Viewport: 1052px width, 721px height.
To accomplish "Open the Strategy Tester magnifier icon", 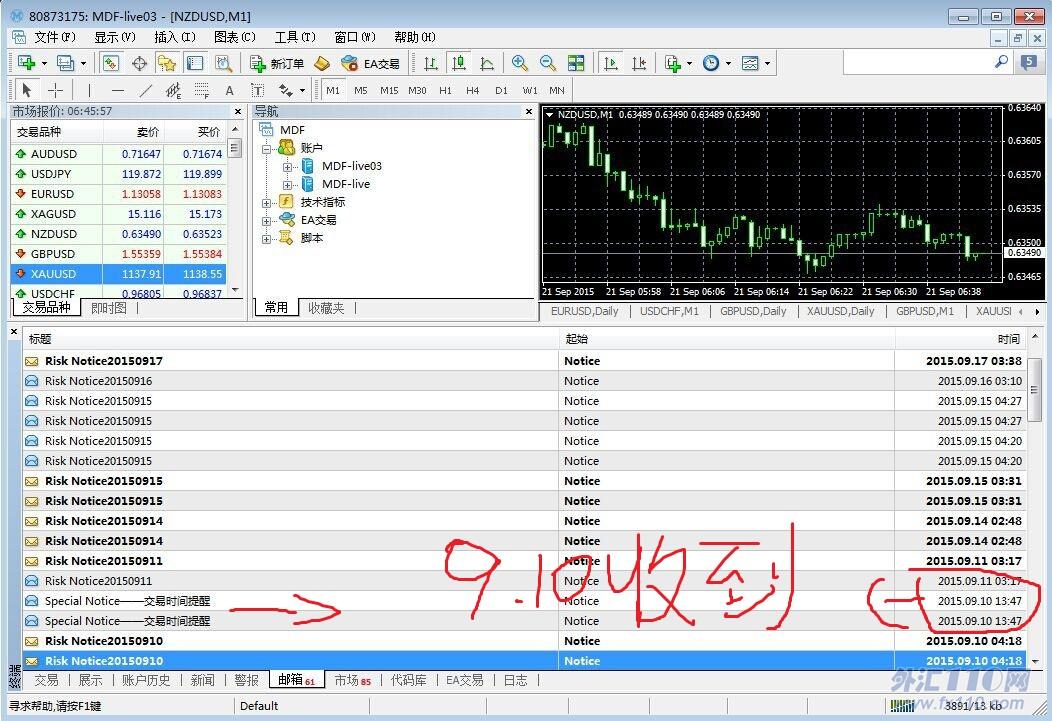I will point(223,63).
